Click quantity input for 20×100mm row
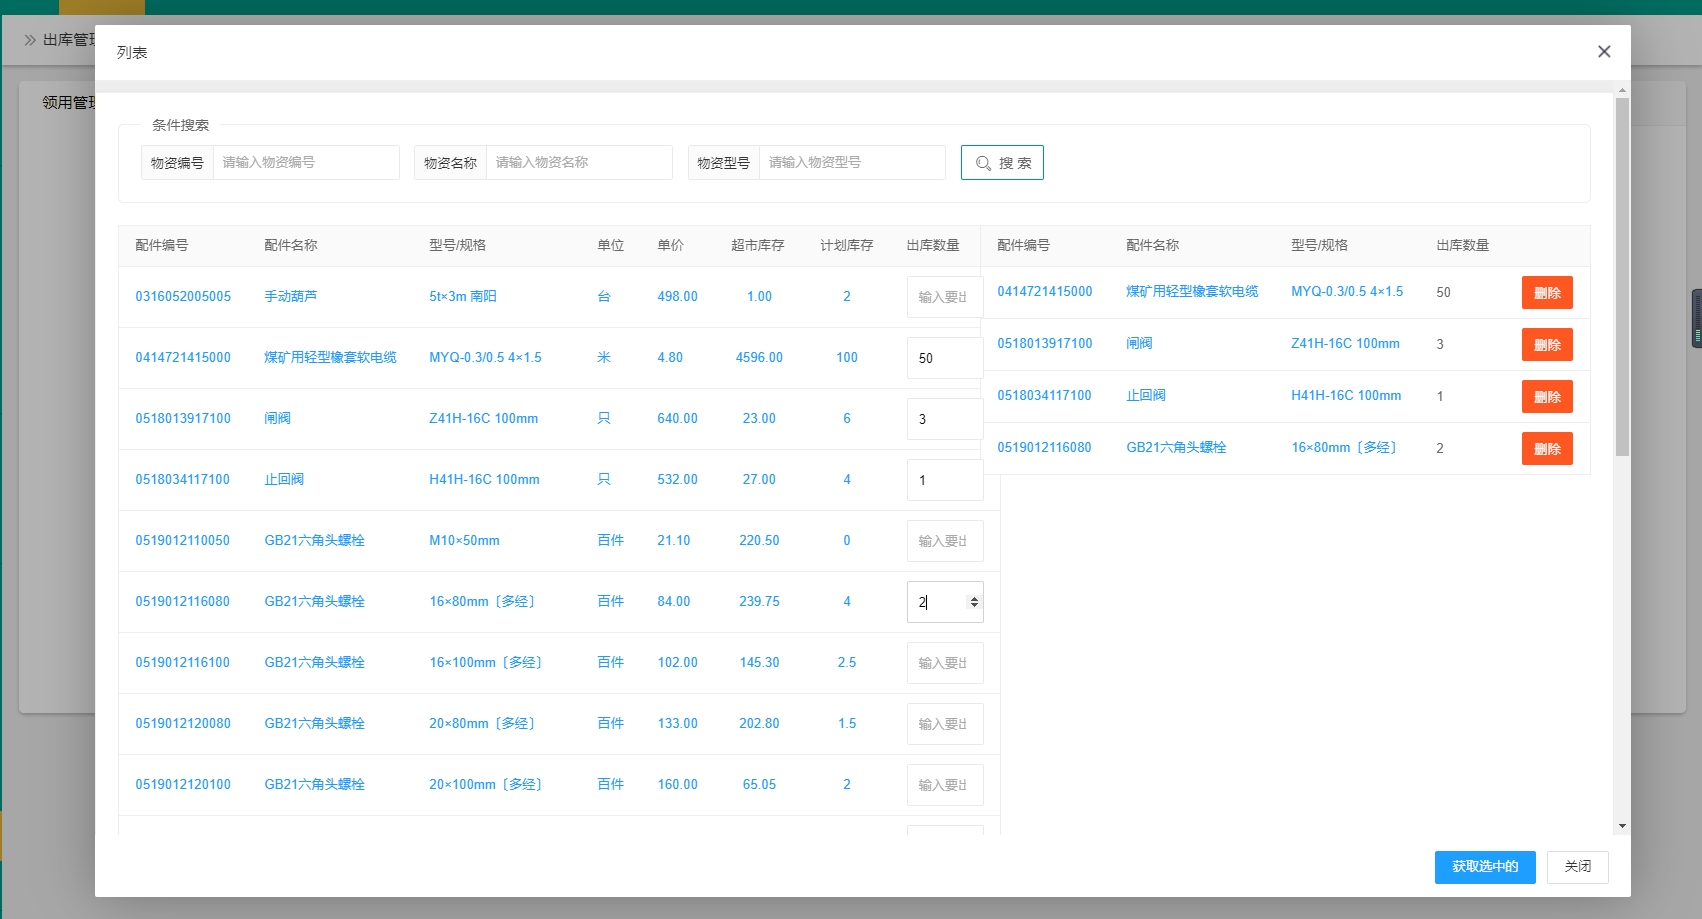1702x919 pixels. tap(945, 785)
